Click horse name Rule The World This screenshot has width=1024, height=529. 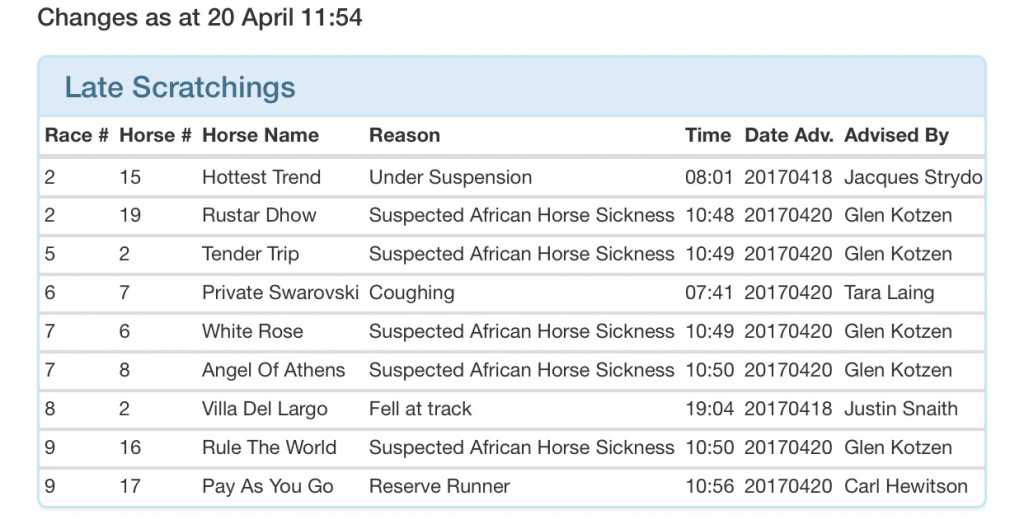click(x=269, y=447)
